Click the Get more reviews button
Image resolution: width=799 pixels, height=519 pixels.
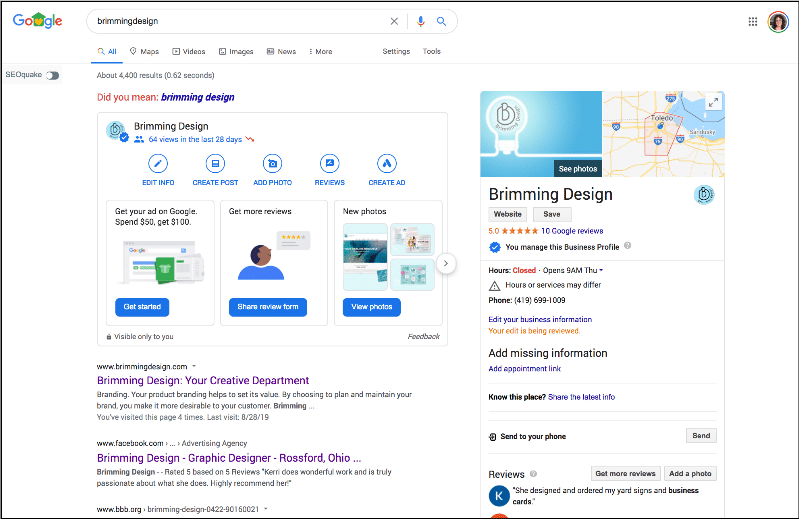click(626, 474)
